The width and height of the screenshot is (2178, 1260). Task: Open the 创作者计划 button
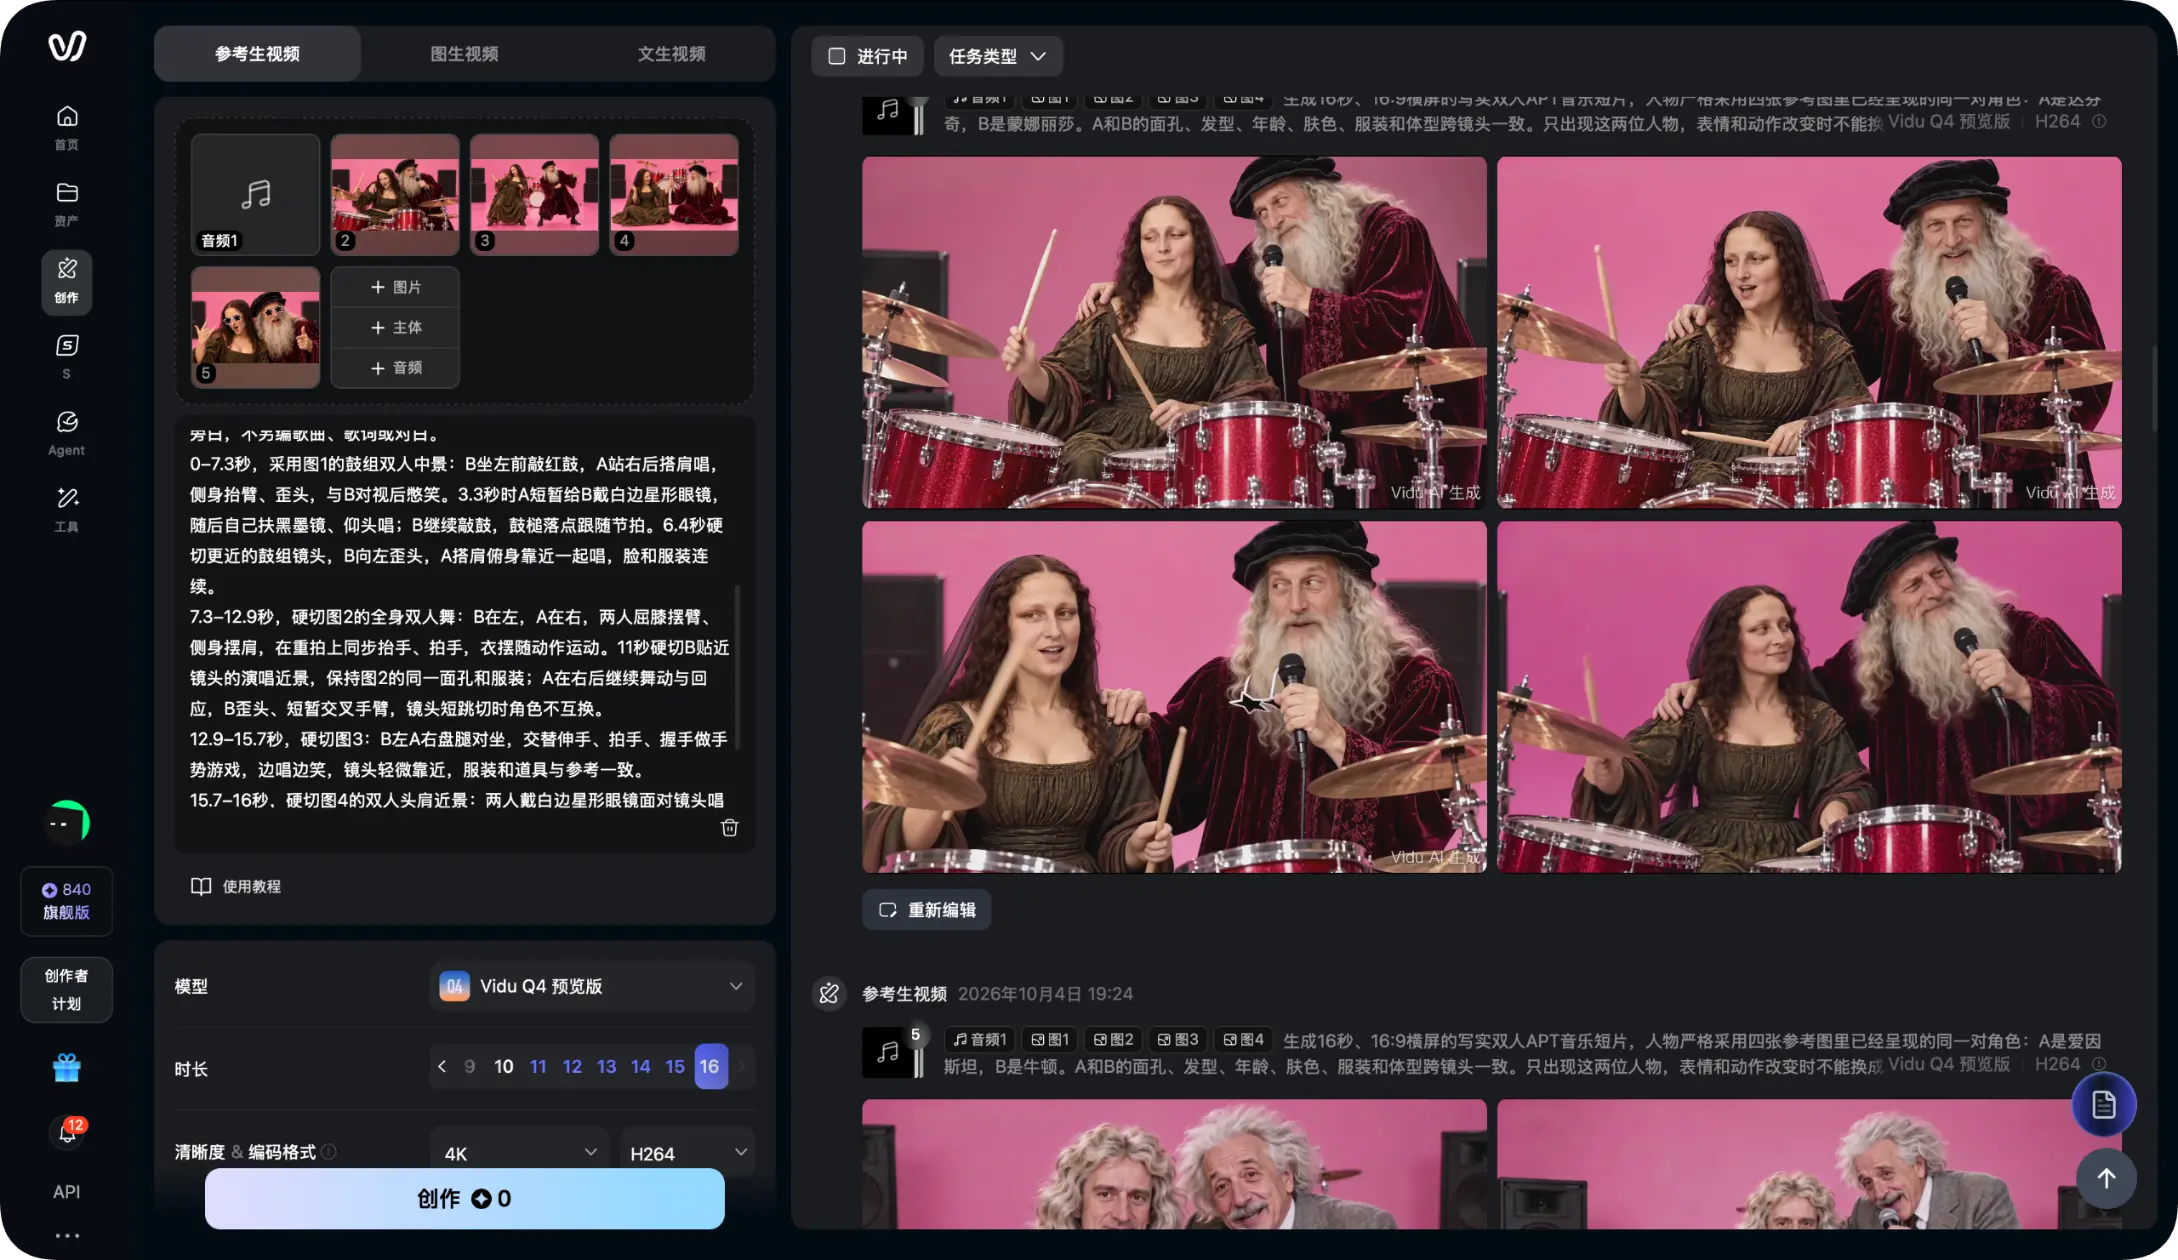click(x=67, y=989)
